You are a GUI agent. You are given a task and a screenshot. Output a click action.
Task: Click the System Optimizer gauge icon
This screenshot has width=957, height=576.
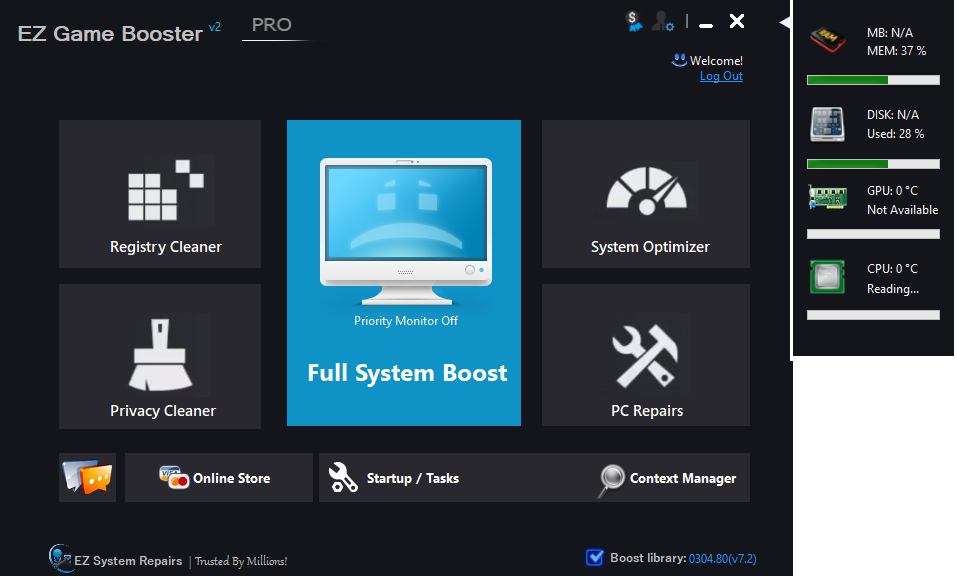646,190
